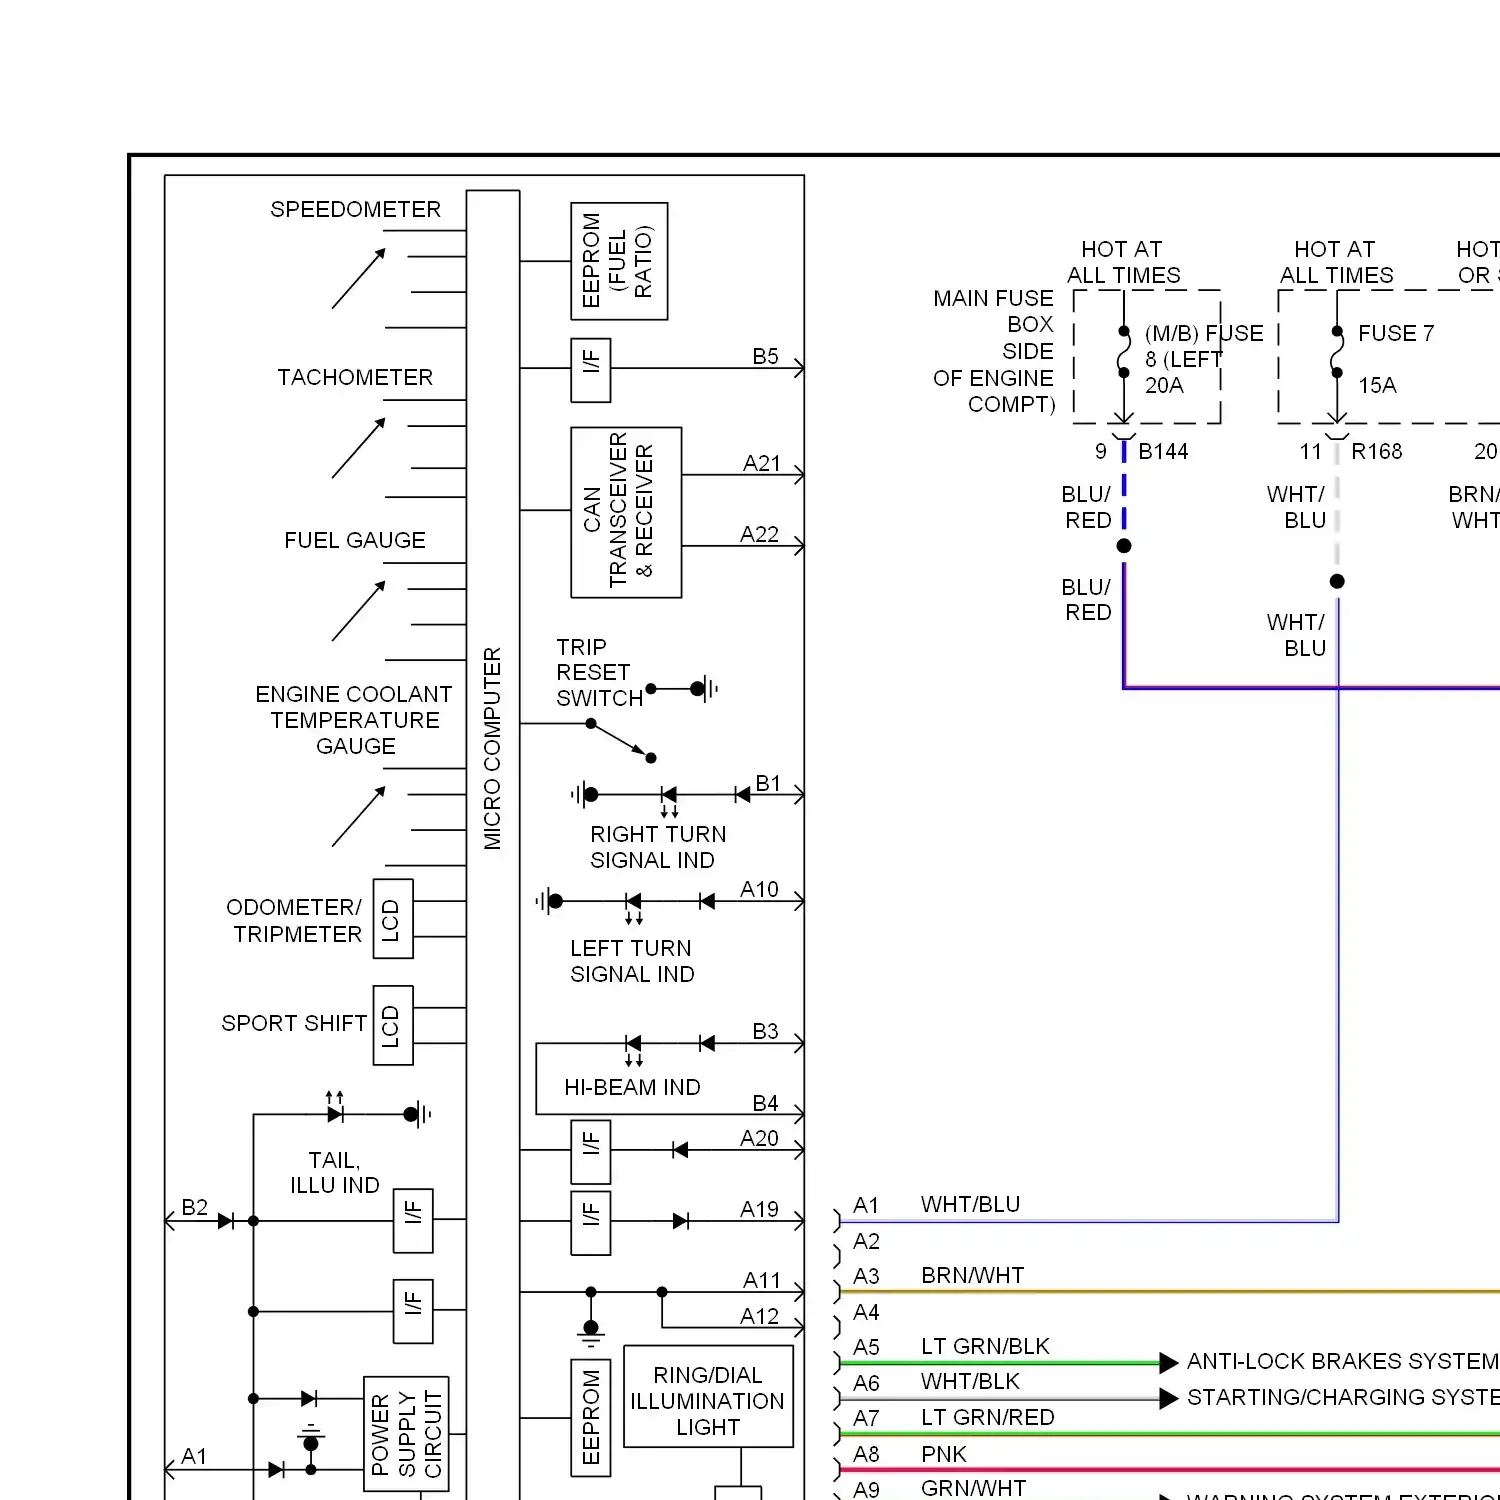This screenshot has height=1500, width=1500.
Task: Select terminal label A10
Action: (759, 889)
